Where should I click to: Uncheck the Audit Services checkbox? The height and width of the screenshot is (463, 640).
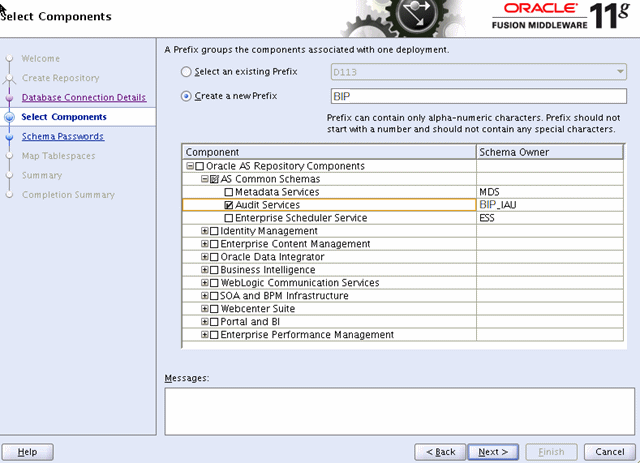pos(229,205)
